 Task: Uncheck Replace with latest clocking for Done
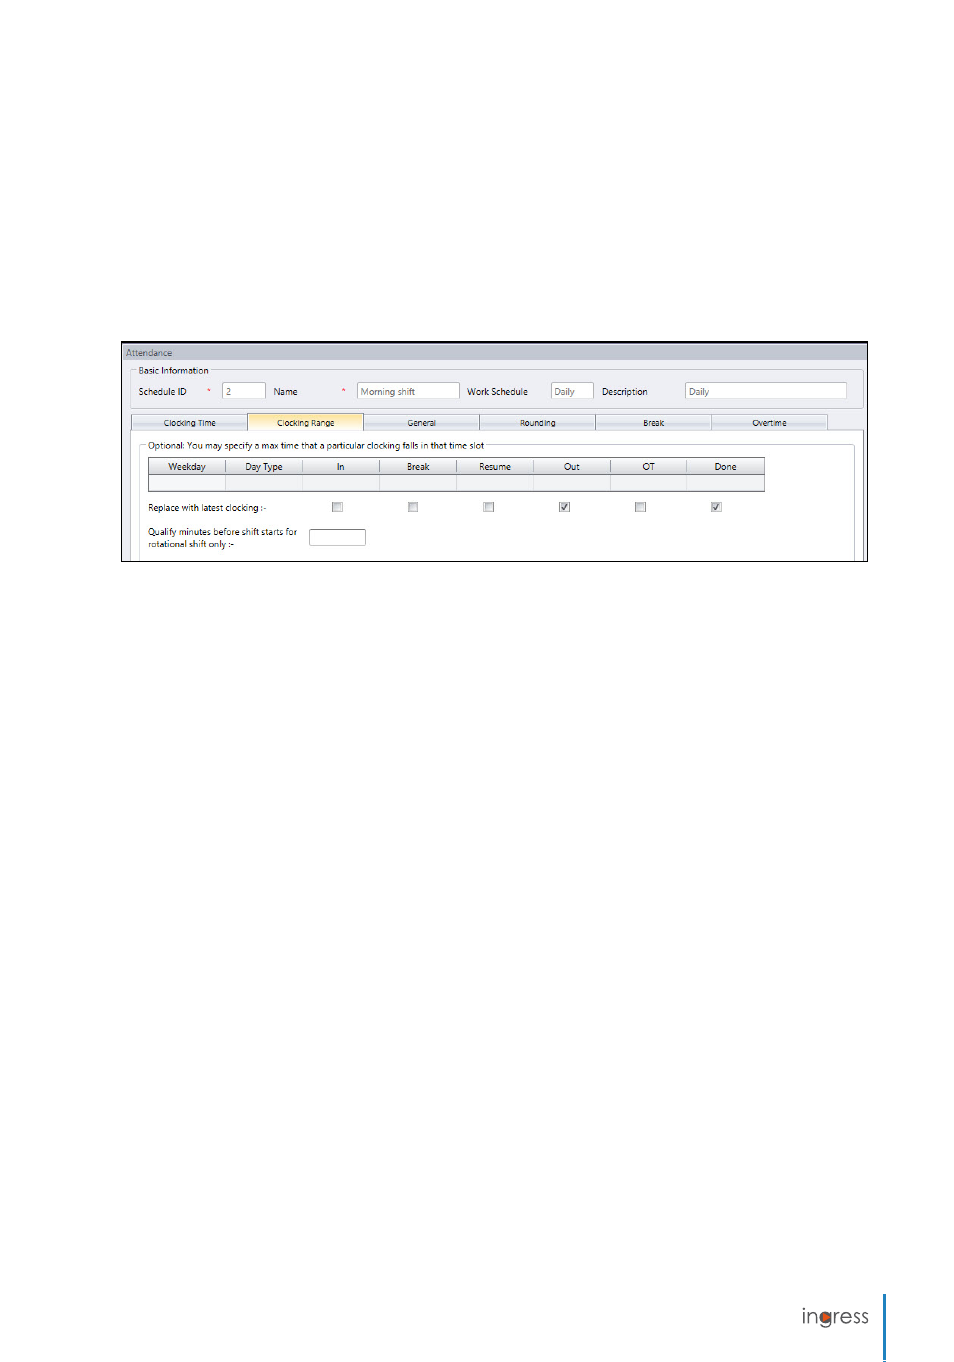(x=717, y=507)
